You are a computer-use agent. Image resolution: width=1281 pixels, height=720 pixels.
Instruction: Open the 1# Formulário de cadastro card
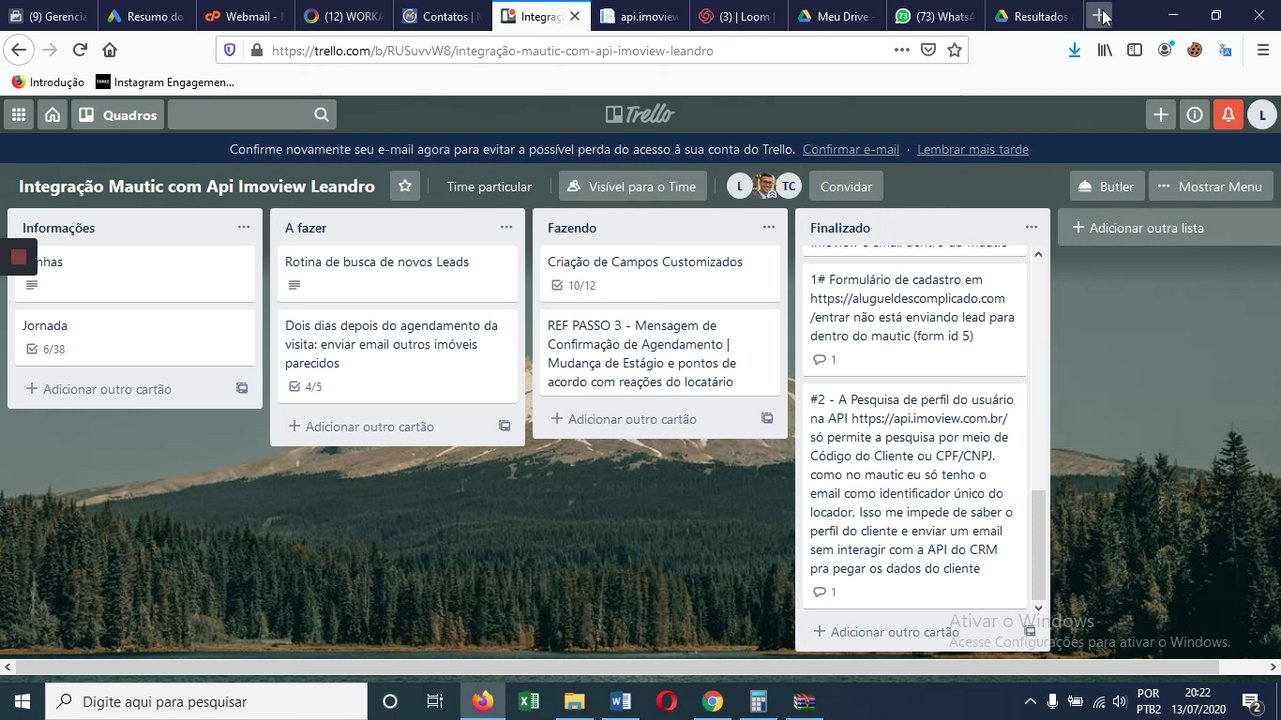tap(915, 319)
